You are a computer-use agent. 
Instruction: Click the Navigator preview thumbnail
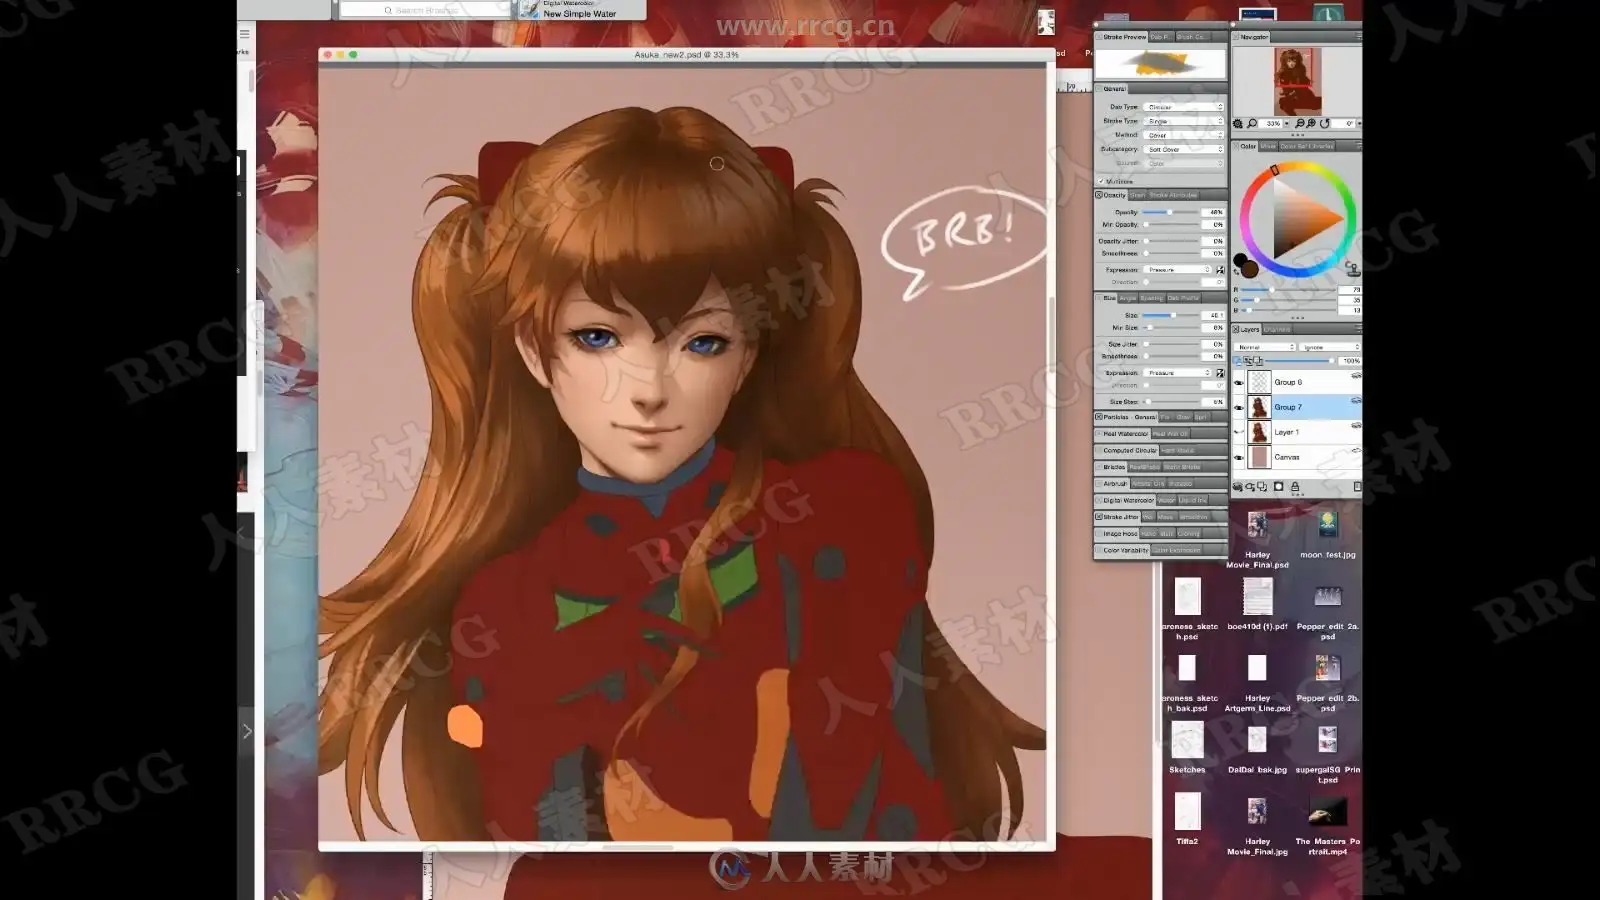pos(1297,81)
